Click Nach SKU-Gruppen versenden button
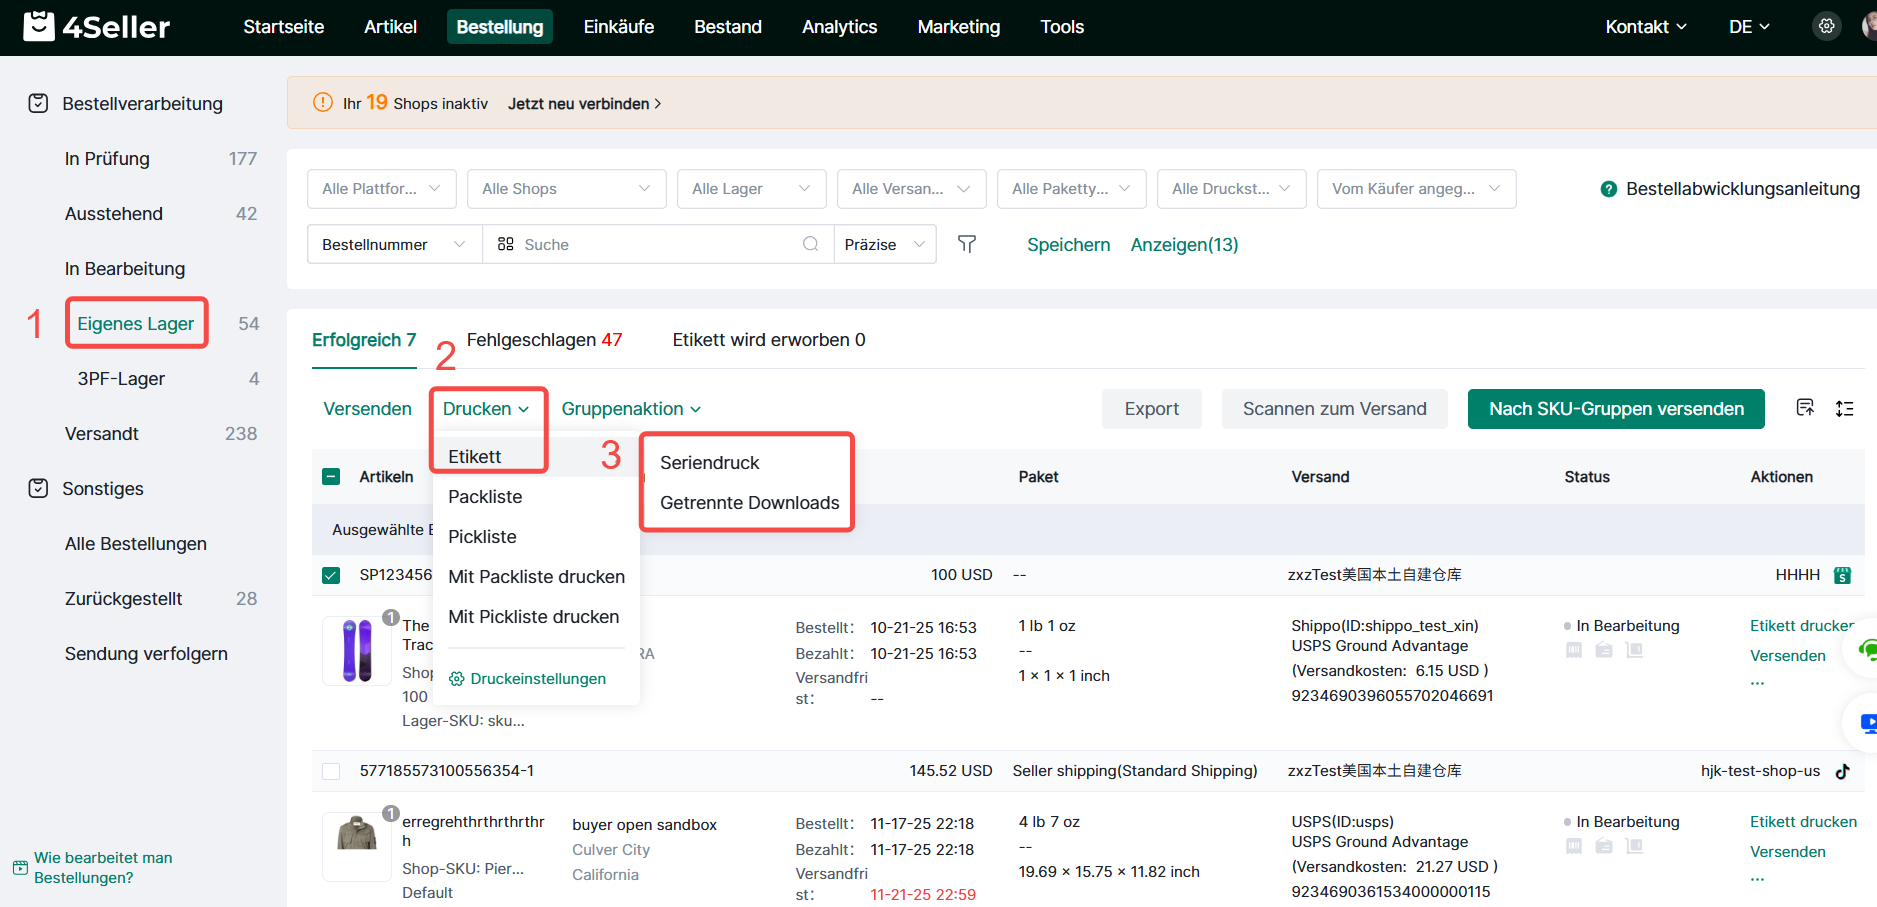1877x907 pixels. [x=1615, y=409]
